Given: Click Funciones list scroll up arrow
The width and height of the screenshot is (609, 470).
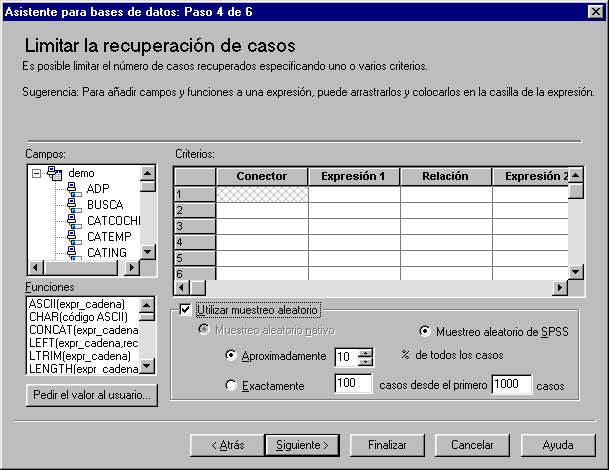Looking at the screenshot, I should click(x=147, y=305).
